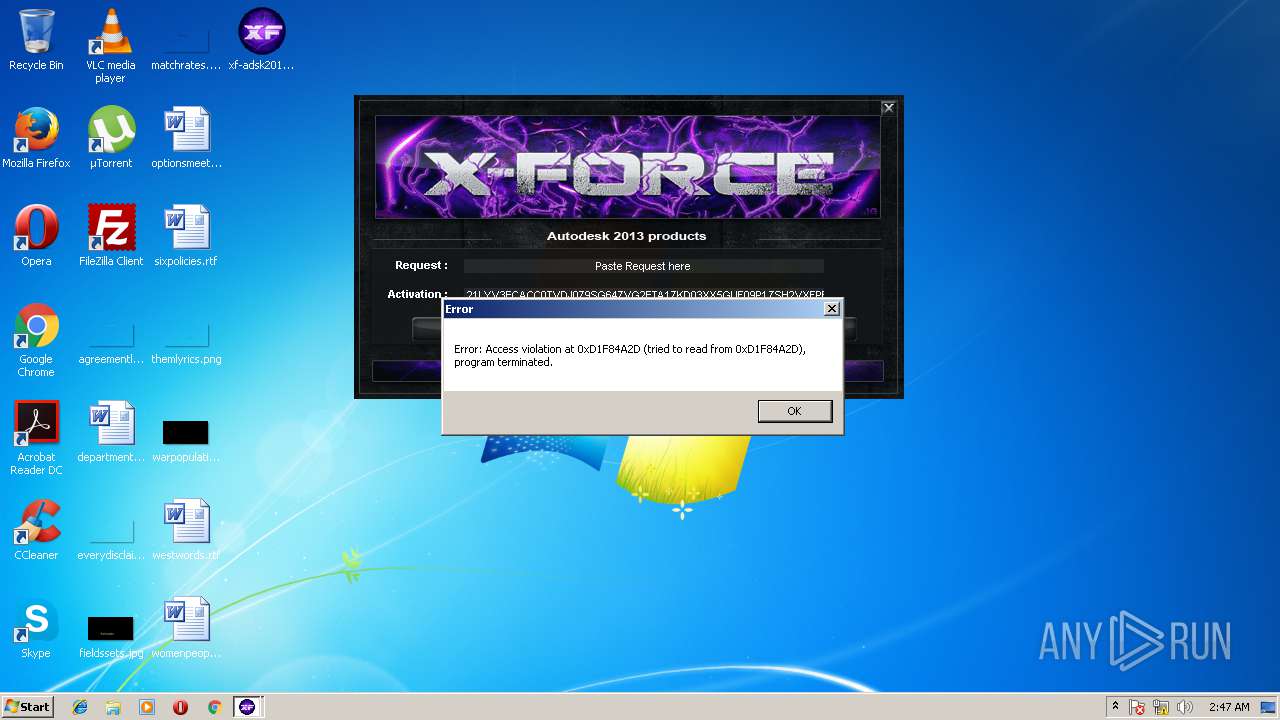Viewport: 1280px width, 720px height.
Task: Select Acrobat Reader DC shortcut
Action: pyautogui.click(x=36, y=439)
